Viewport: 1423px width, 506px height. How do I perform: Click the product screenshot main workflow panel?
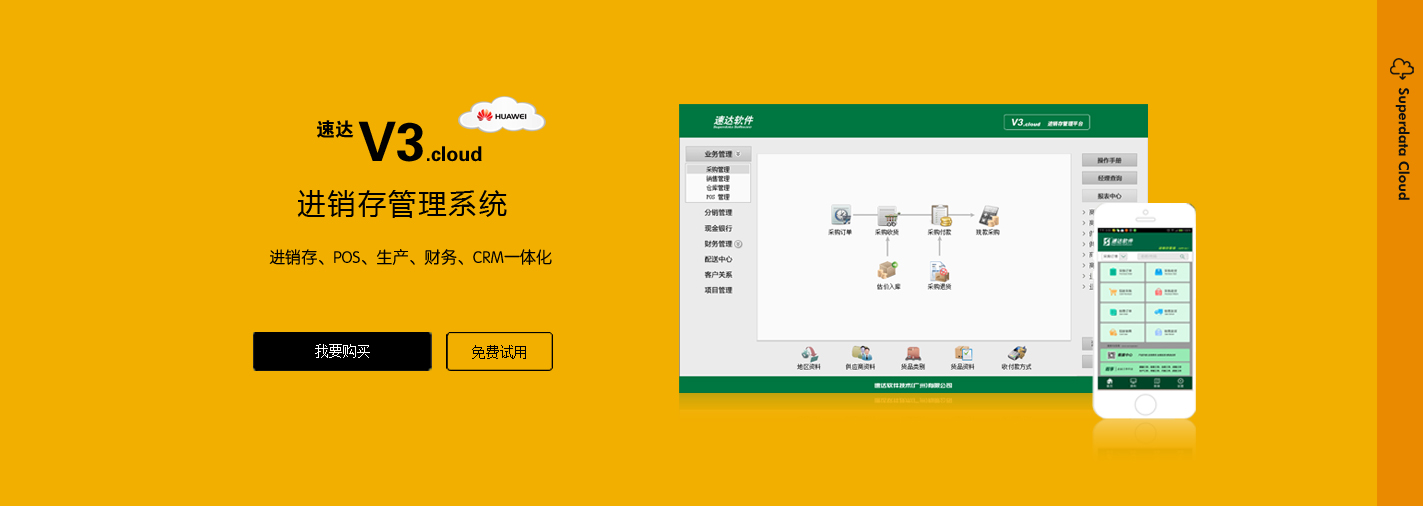click(913, 247)
